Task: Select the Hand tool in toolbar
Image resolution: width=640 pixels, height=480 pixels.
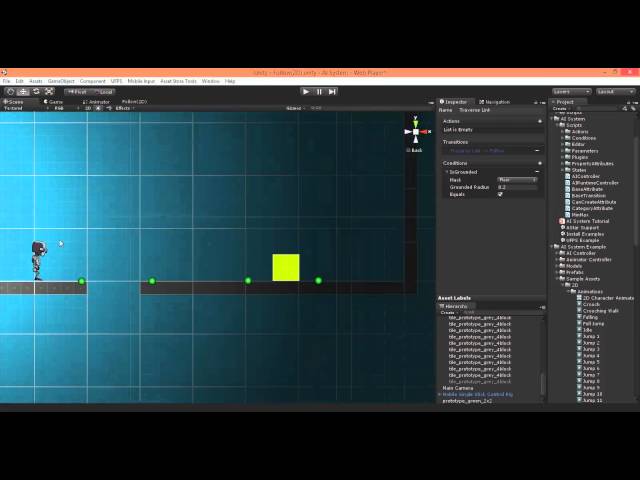Action: pos(11,92)
